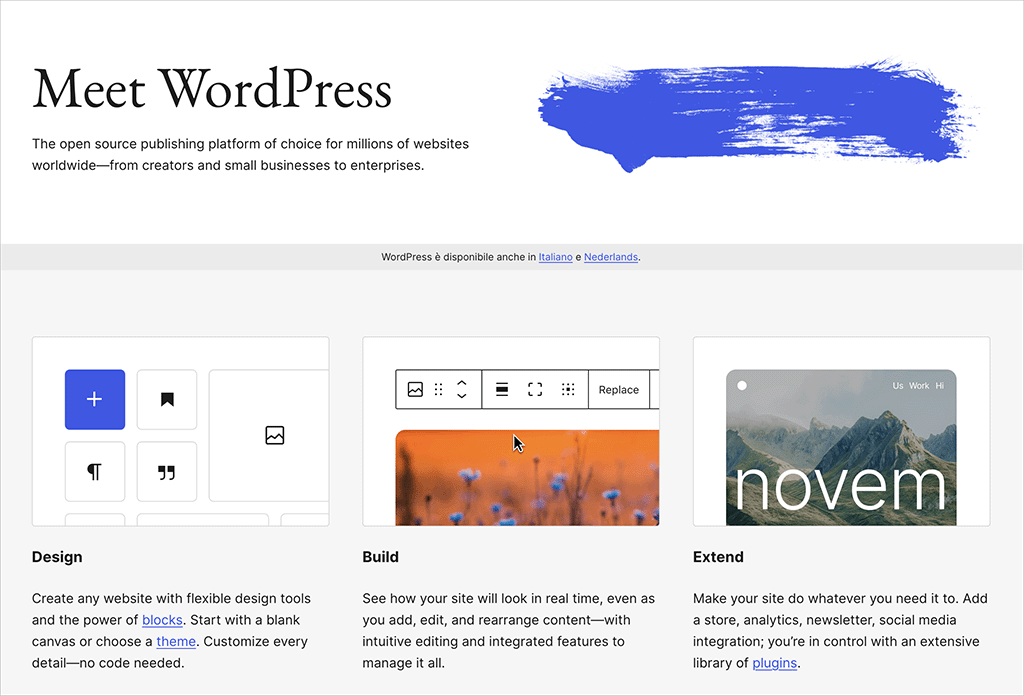
Task: Click the Meet WordPress heading
Action: pyautogui.click(x=212, y=89)
